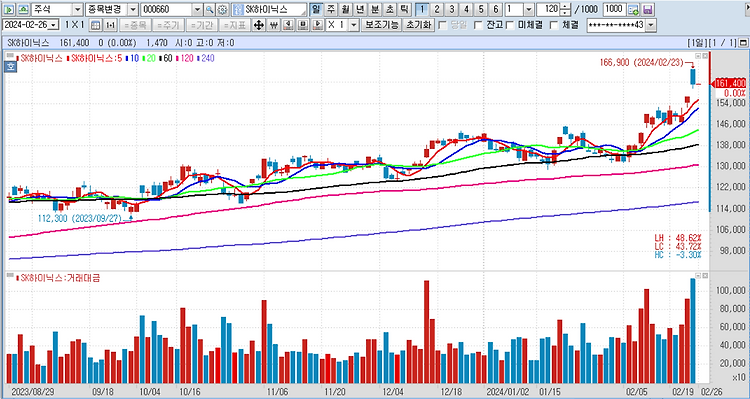Click the chart add icon with green plus
Viewport: 750px width, 399px height.
[634, 10]
